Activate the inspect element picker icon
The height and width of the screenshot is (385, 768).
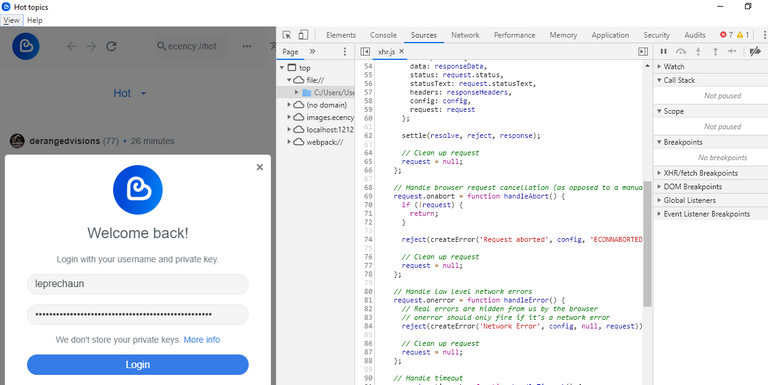point(287,35)
